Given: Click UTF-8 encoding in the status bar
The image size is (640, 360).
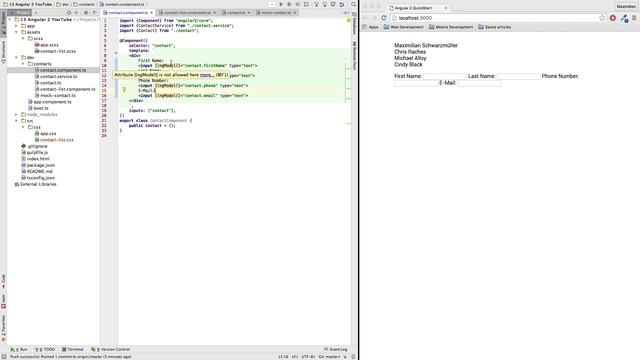Looking at the screenshot, I should [308, 357].
